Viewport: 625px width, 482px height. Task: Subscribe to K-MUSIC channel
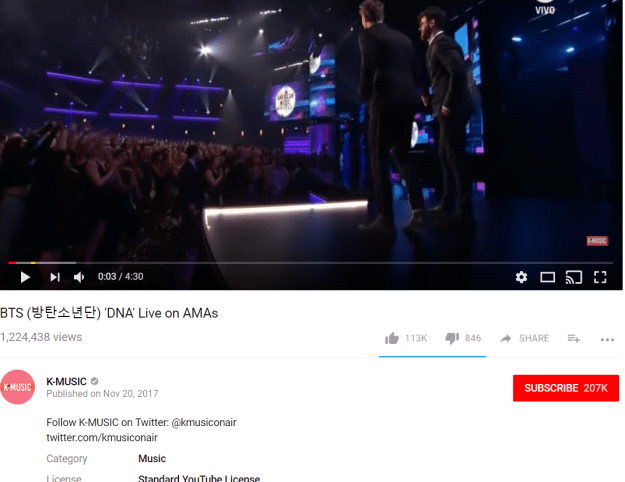click(x=566, y=388)
